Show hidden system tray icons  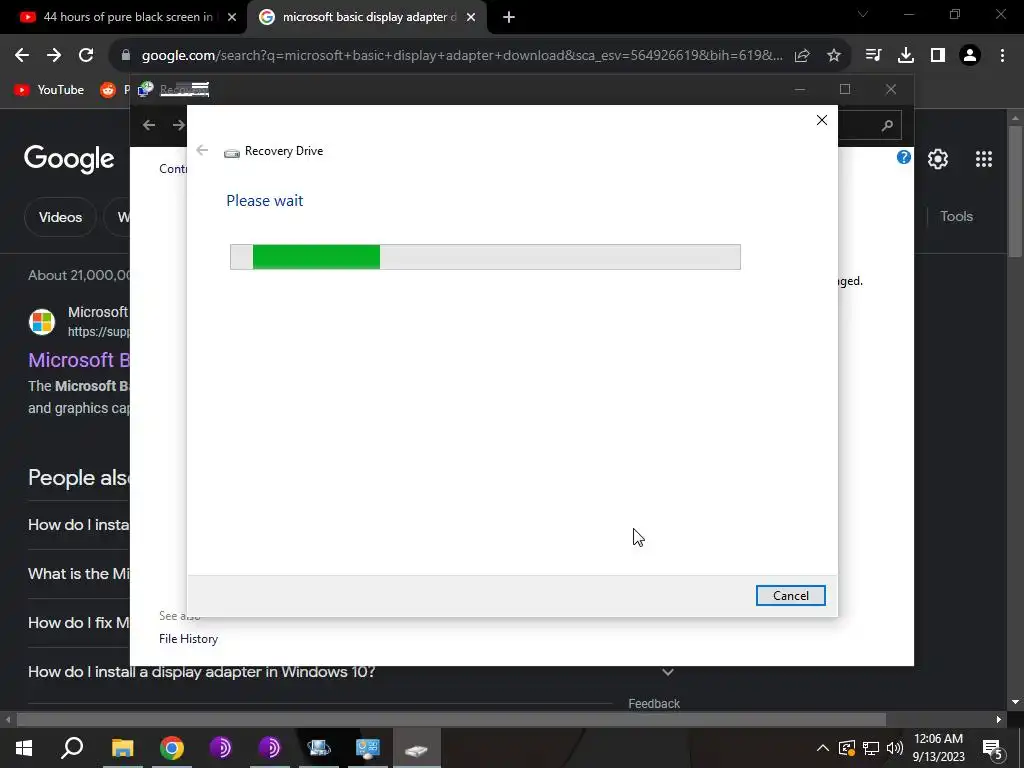pos(823,748)
